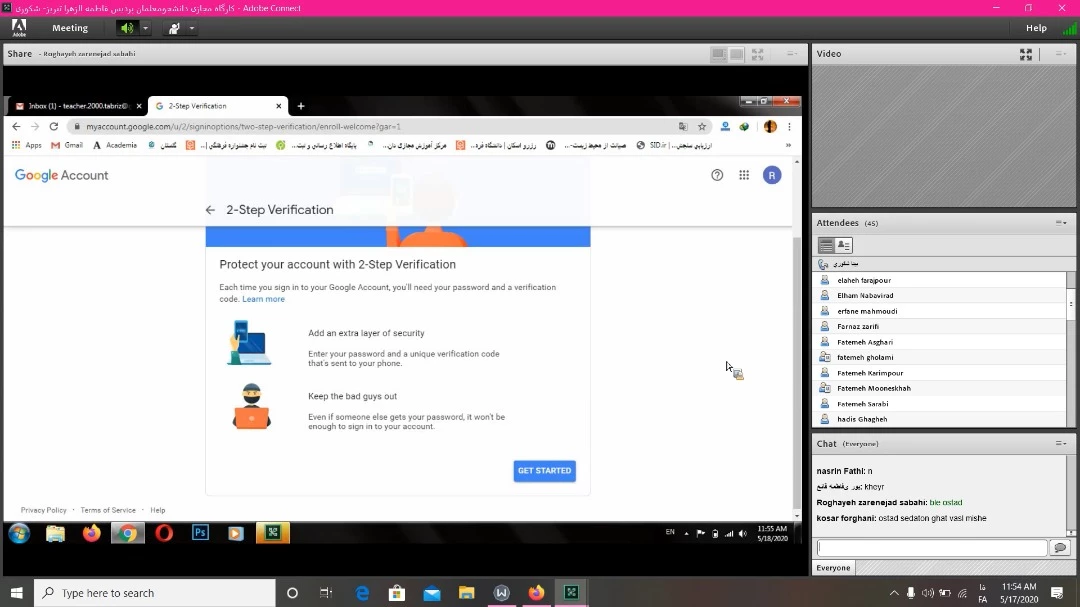Toggle Share pod full screen icon
The width and height of the screenshot is (1080, 607).
758,54
